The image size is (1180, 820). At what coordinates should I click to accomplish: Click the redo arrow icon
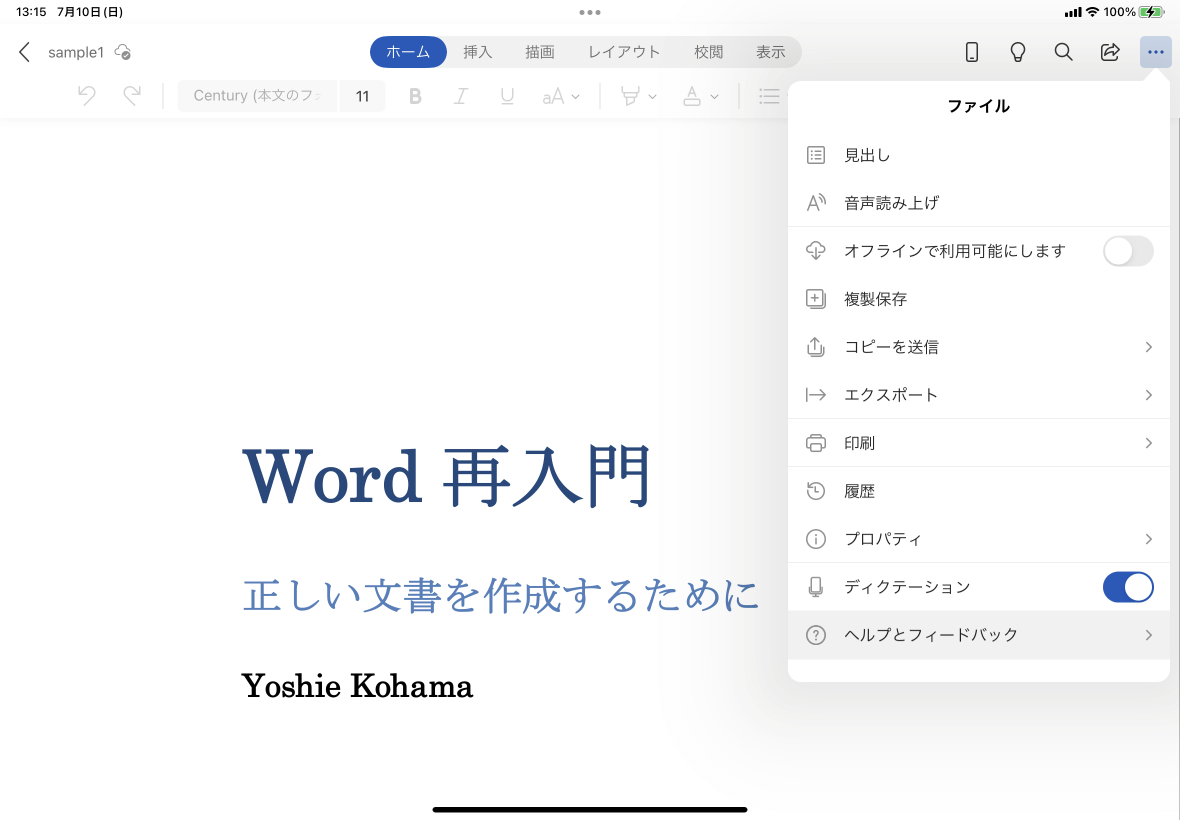pyautogui.click(x=132, y=96)
